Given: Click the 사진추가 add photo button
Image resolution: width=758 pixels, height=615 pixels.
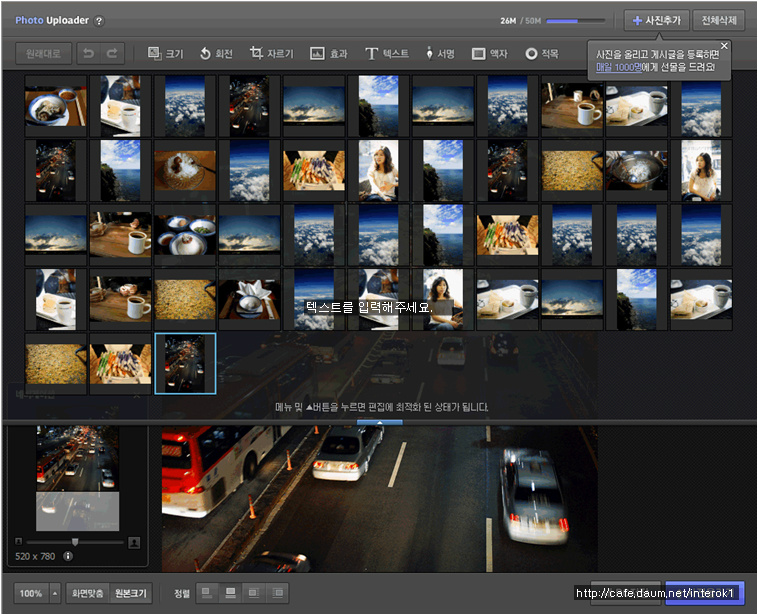Looking at the screenshot, I should 656,20.
